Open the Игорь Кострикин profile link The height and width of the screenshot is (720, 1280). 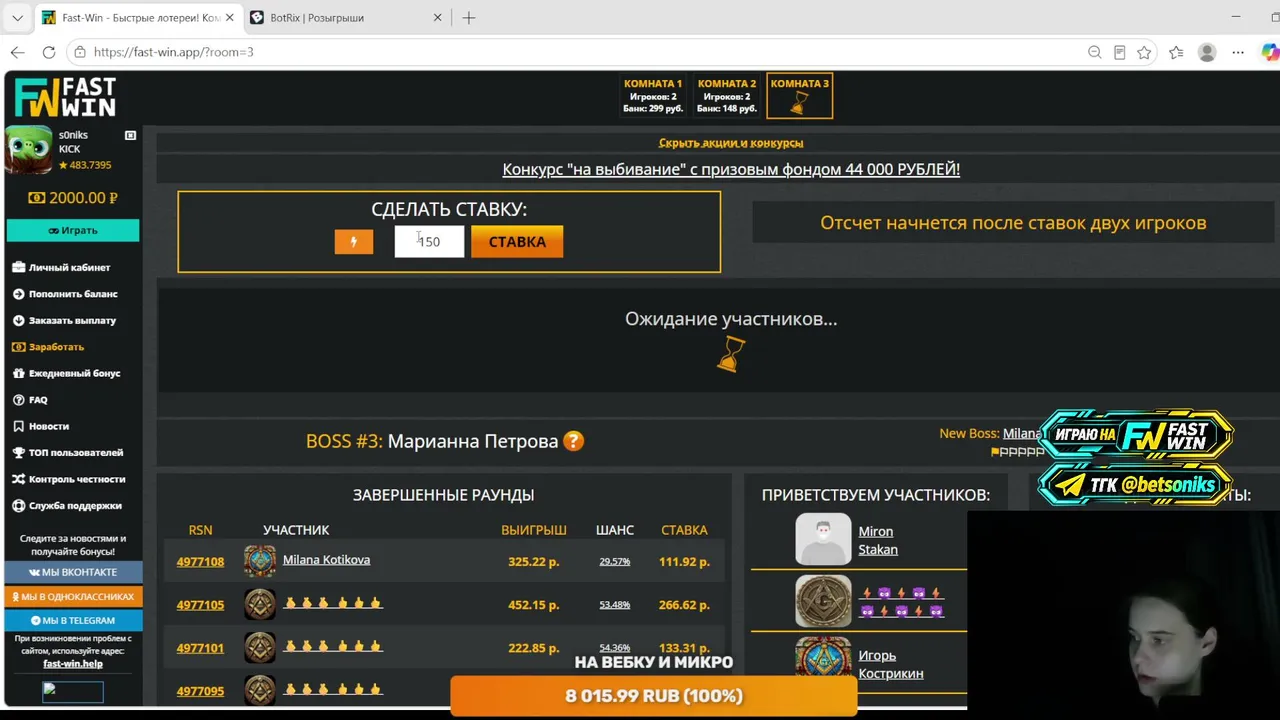click(x=891, y=664)
